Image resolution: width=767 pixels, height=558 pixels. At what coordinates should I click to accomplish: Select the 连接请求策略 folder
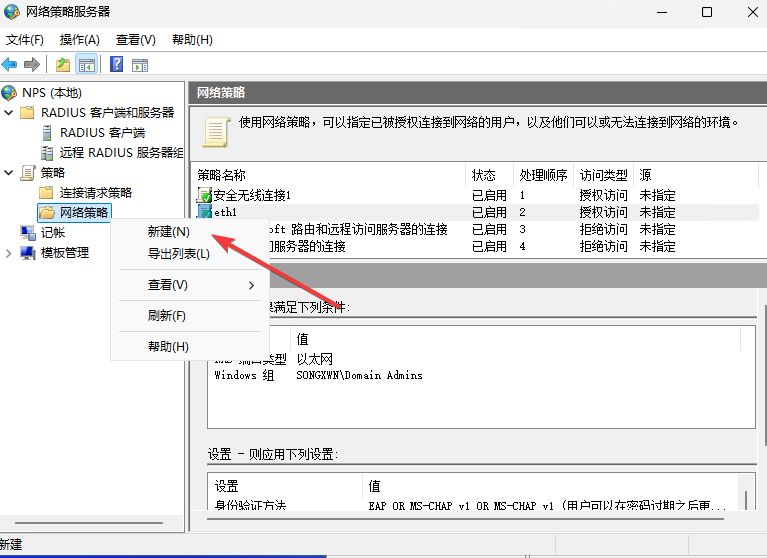pos(95,192)
